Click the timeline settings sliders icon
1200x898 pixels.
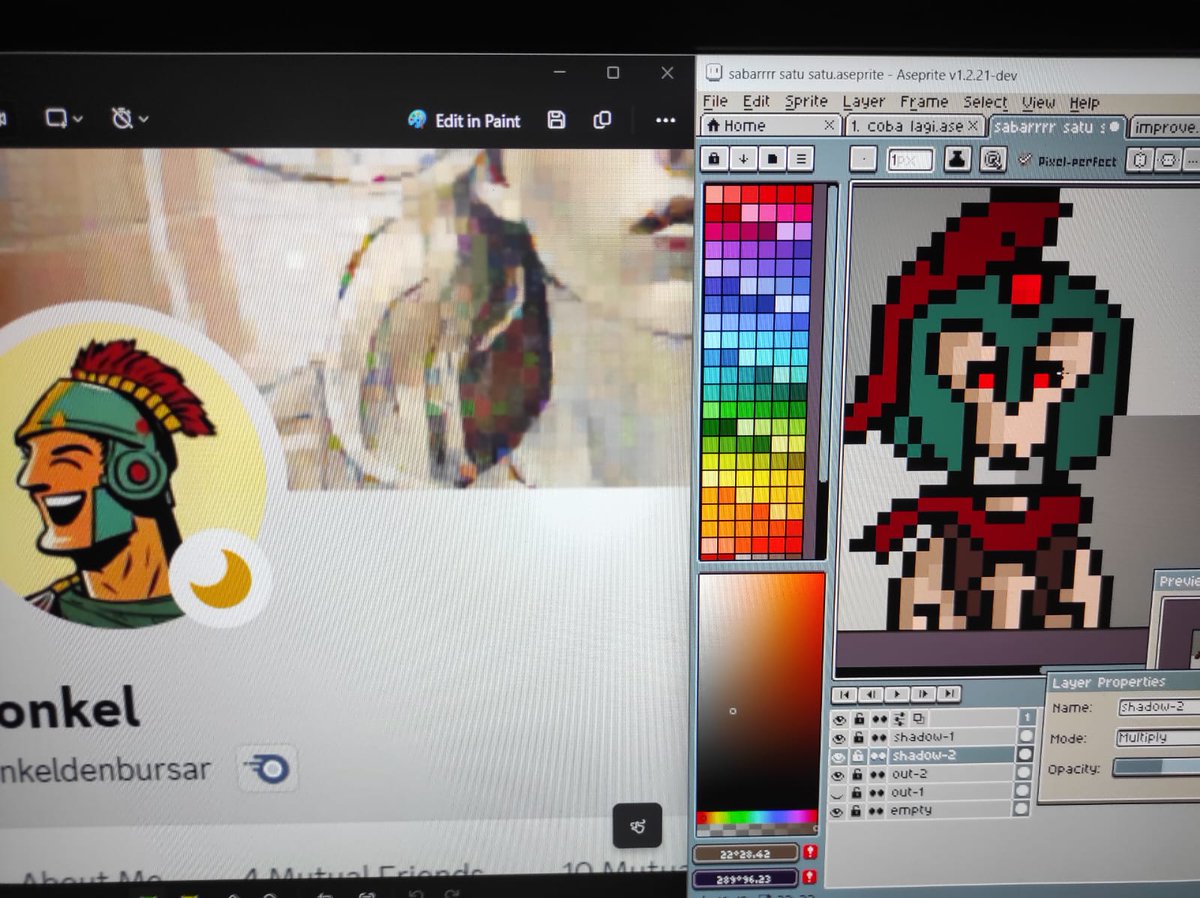click(x=899, y=719)
